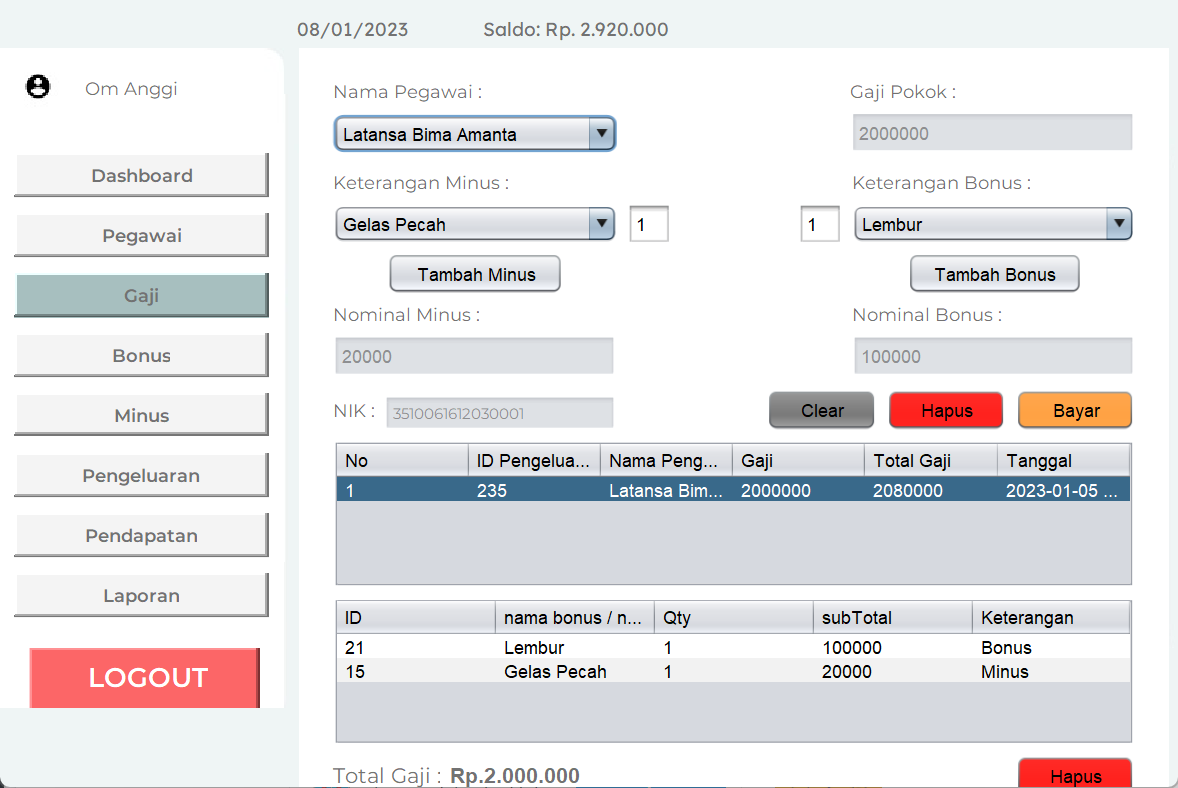Click the Tambah Bonus button
This screenshot has width=1178, height=788.
pos(994,274)
